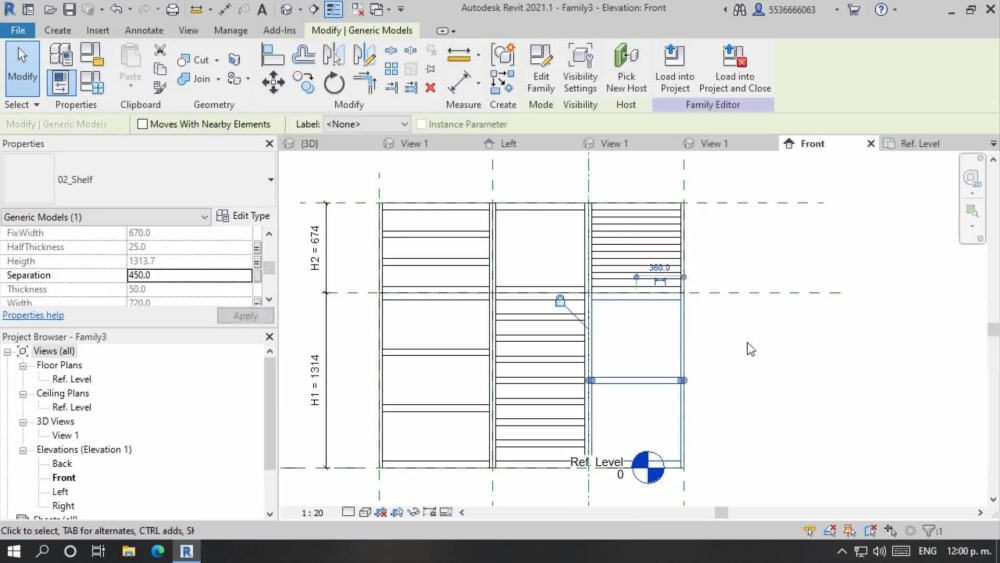
Task: Toggle Select Elements by Face icon
Action: coord(871,530)
